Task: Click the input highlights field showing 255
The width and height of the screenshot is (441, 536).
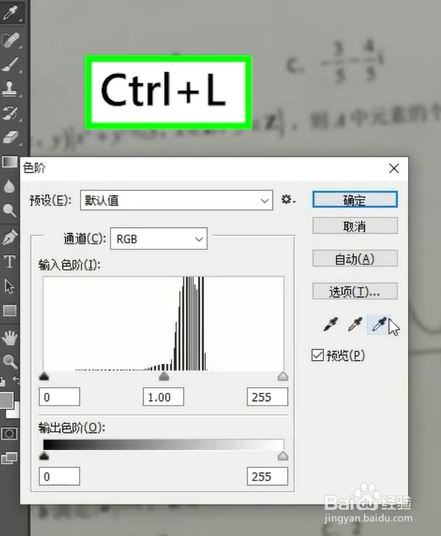Action: 267,397
